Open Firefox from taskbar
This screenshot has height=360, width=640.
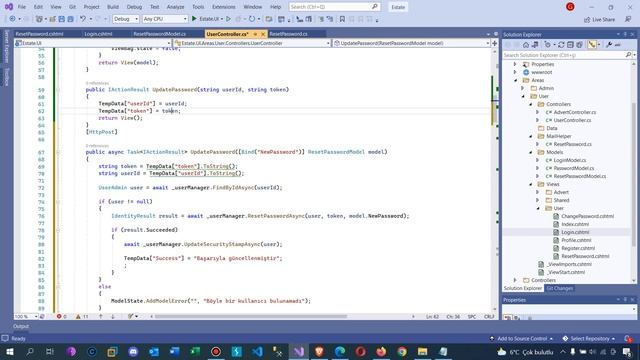point(381,352)
